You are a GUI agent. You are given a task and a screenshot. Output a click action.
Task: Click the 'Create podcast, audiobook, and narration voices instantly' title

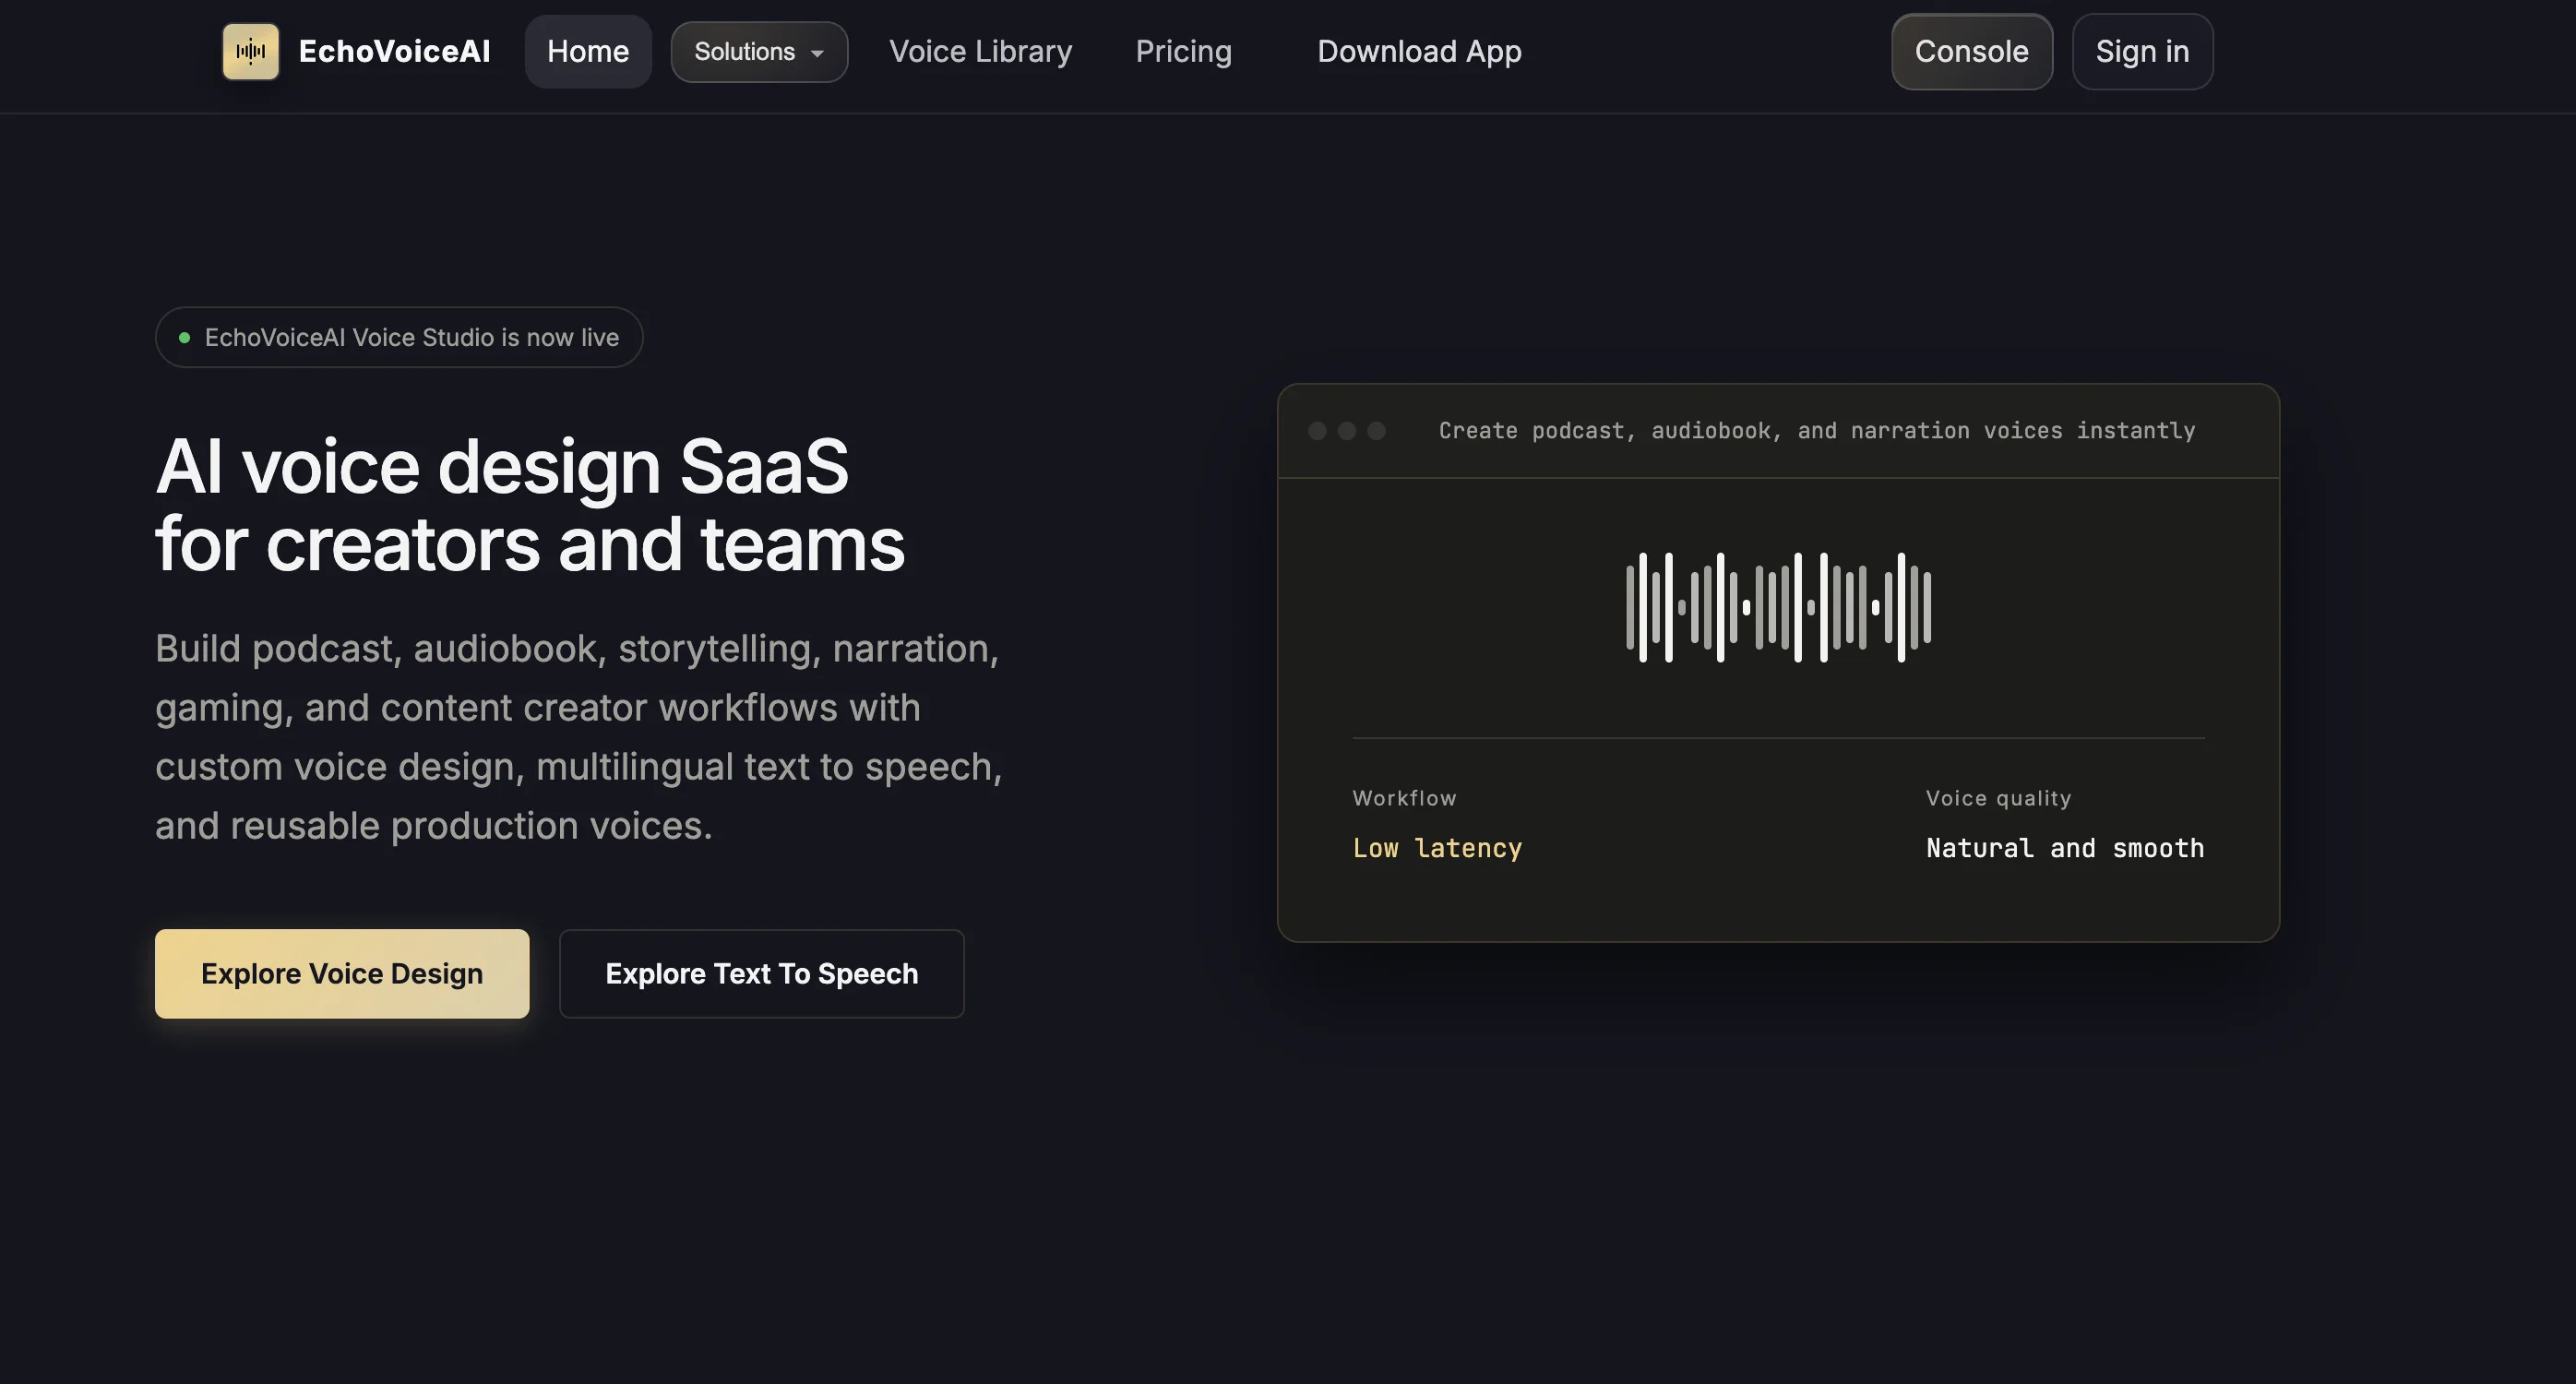[1817, 431]
